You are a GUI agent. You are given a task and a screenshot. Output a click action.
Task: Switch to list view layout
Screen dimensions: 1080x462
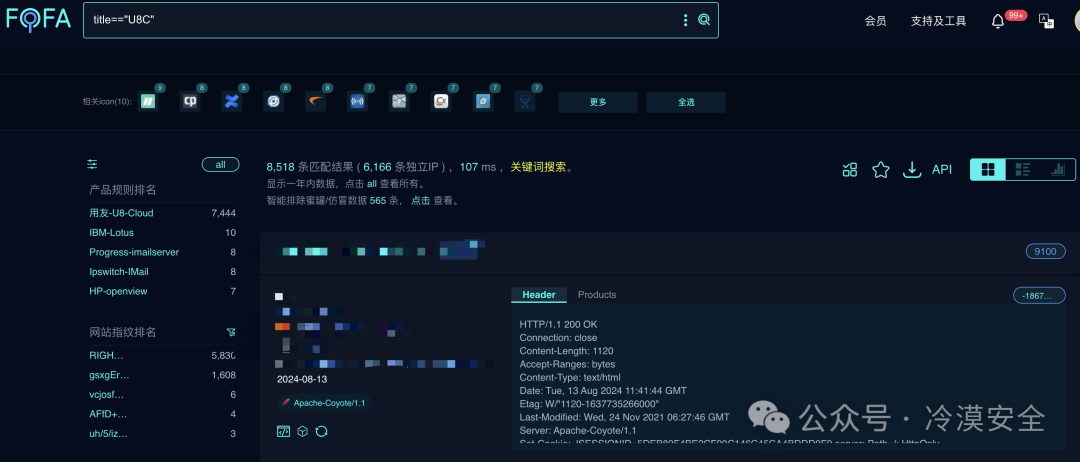tap(1023, 169)
